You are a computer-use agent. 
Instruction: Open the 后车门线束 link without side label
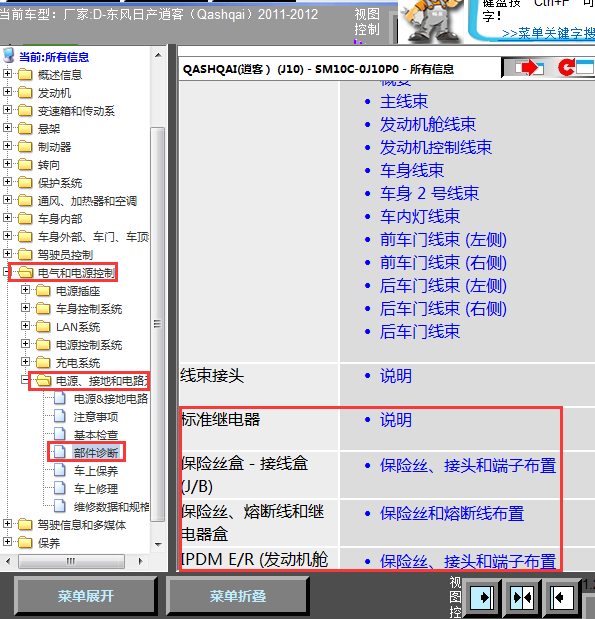click(420, 332)
